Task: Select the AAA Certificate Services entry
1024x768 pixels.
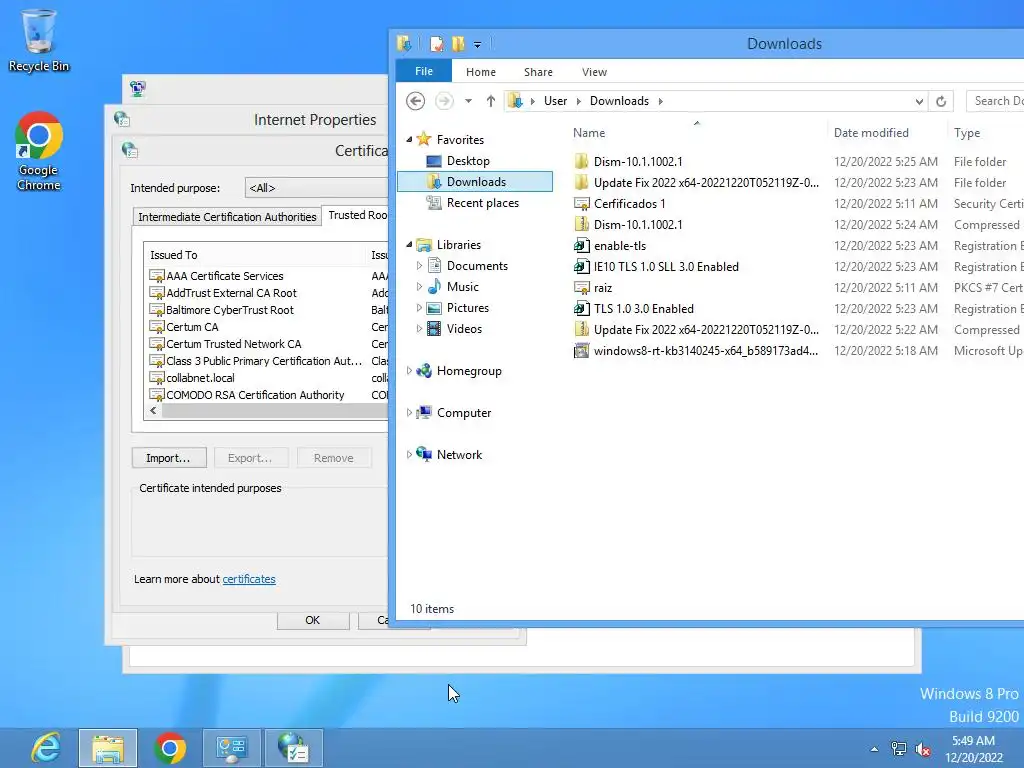Action: click(224, 276)
